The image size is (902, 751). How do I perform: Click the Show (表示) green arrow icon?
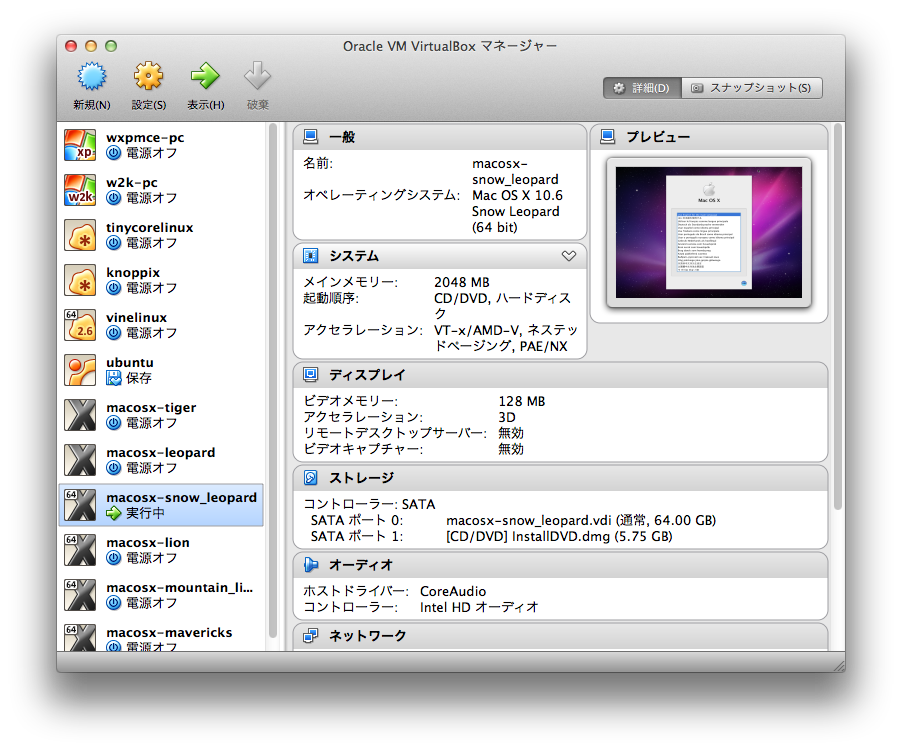click(x=205, y=76)
